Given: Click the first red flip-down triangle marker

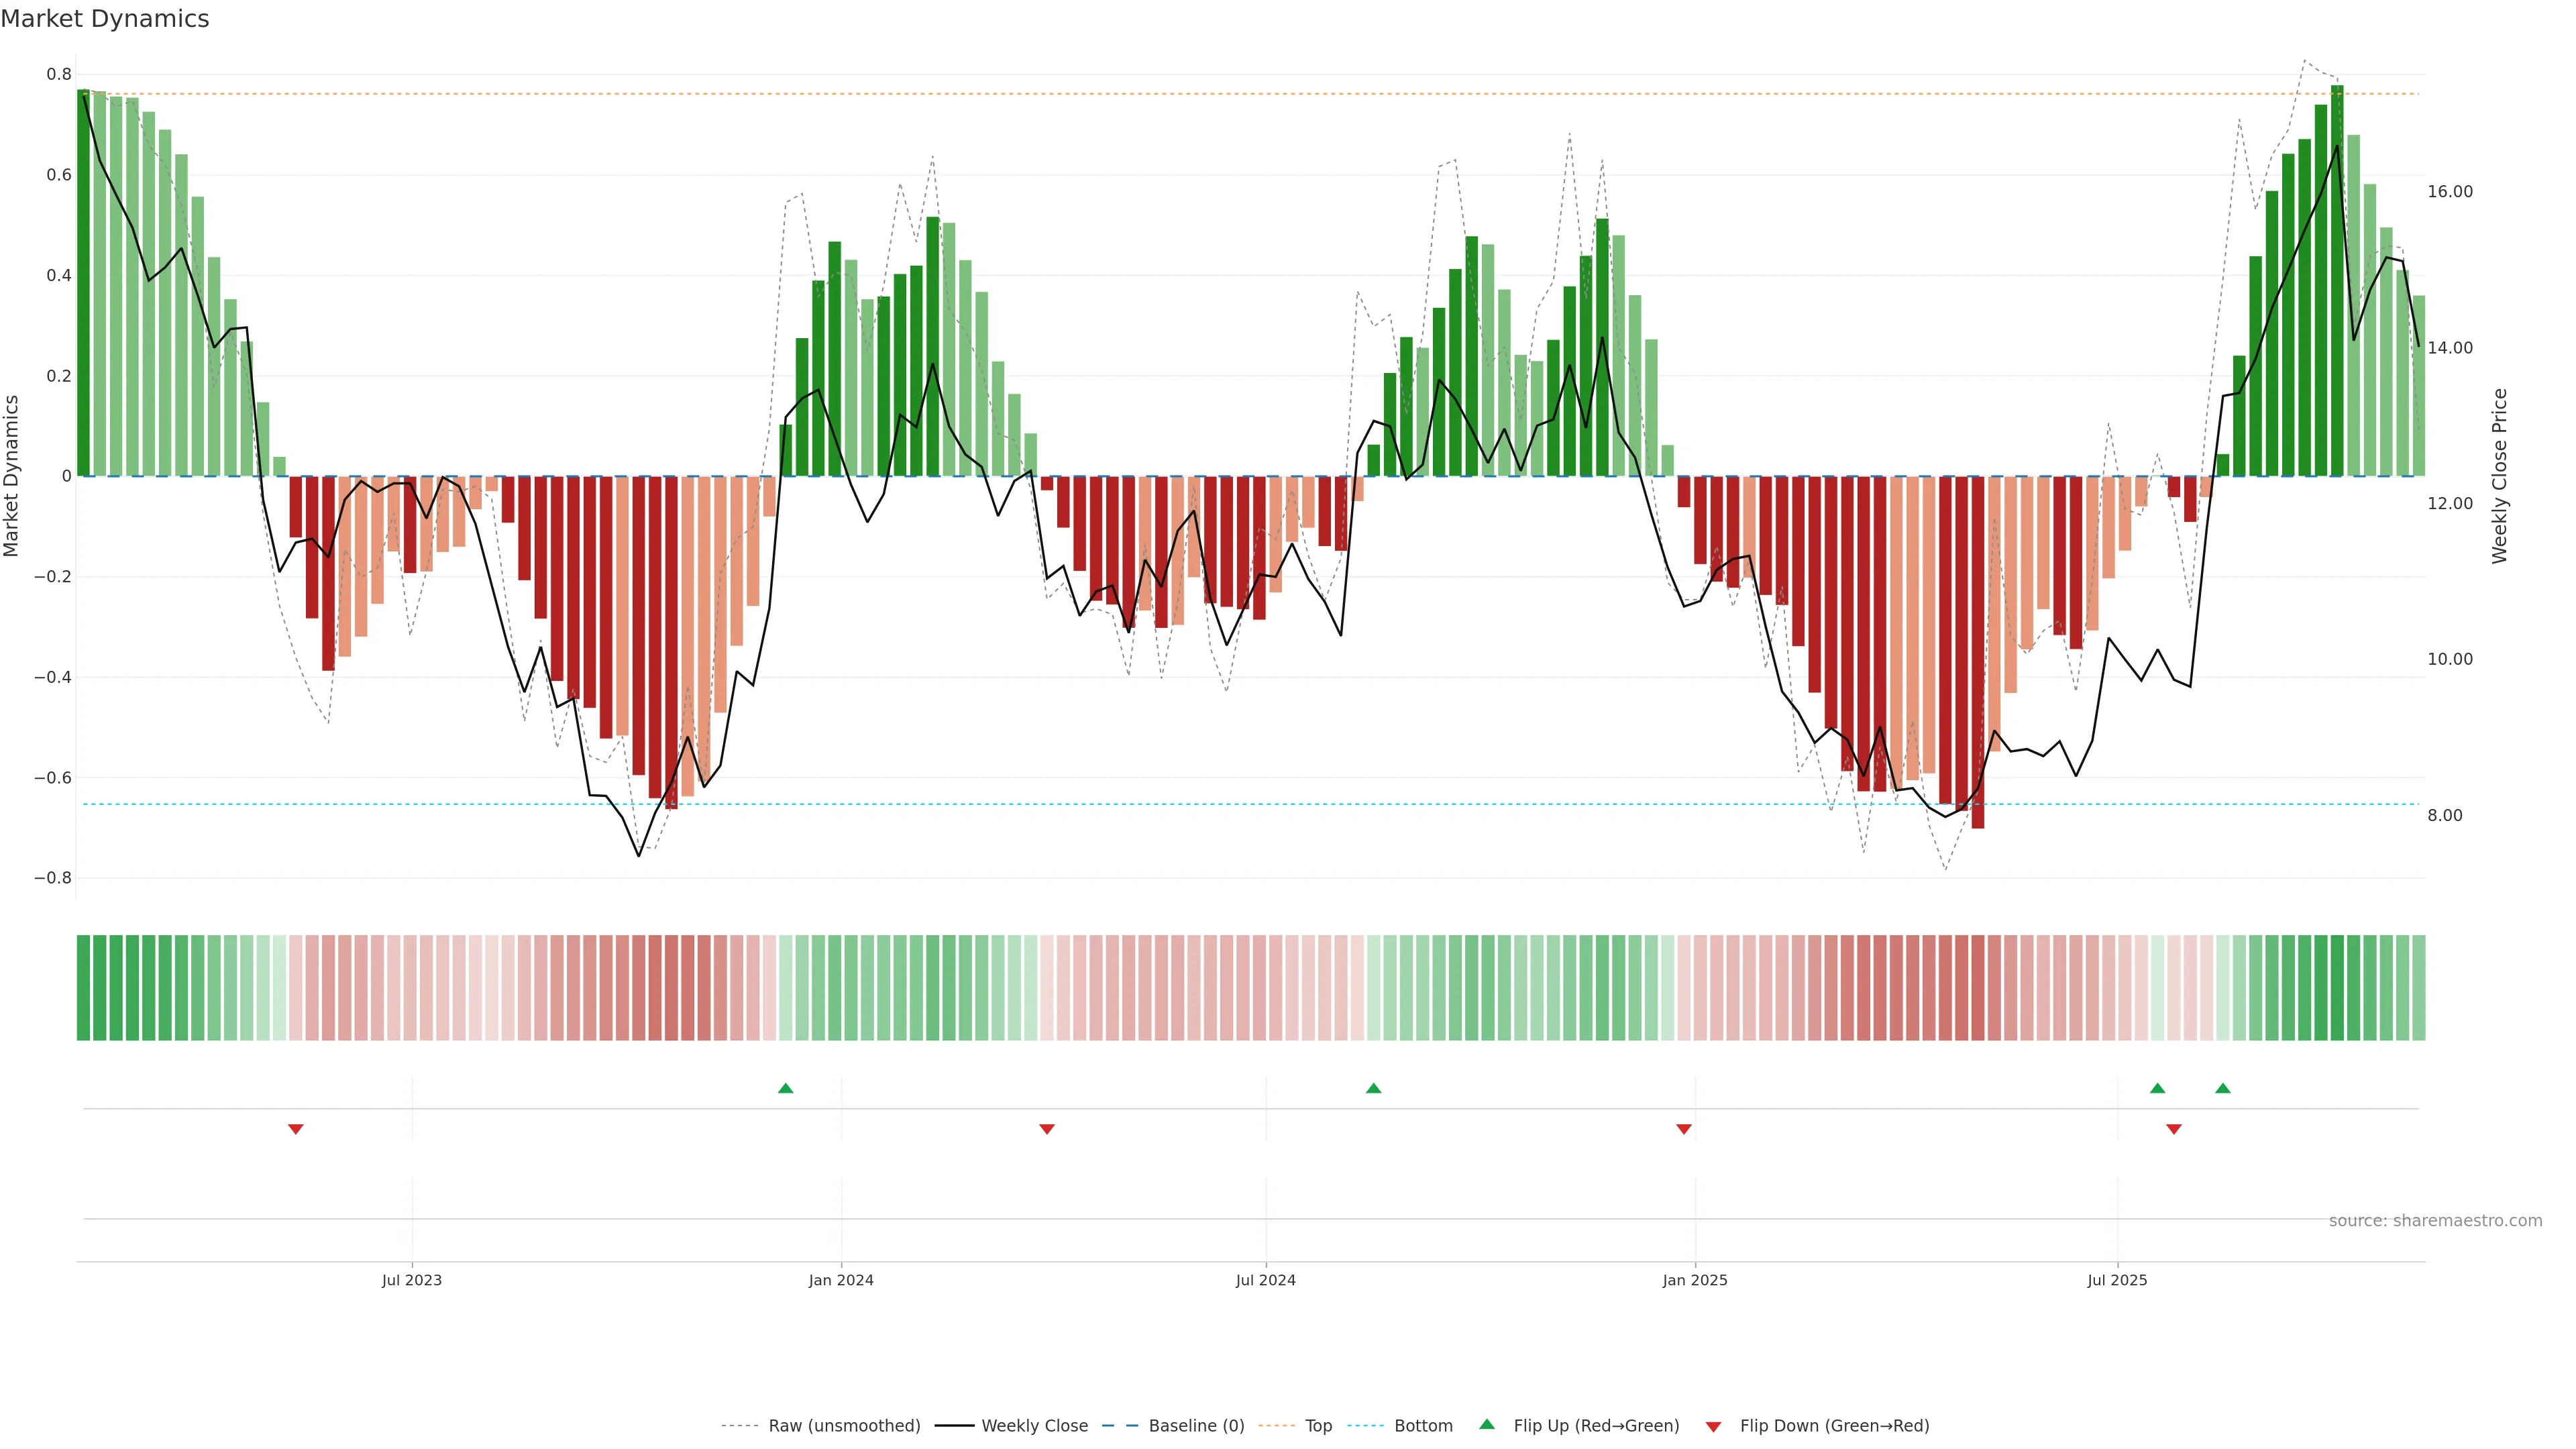Looking at the screenshot, I should point(295,1129).
